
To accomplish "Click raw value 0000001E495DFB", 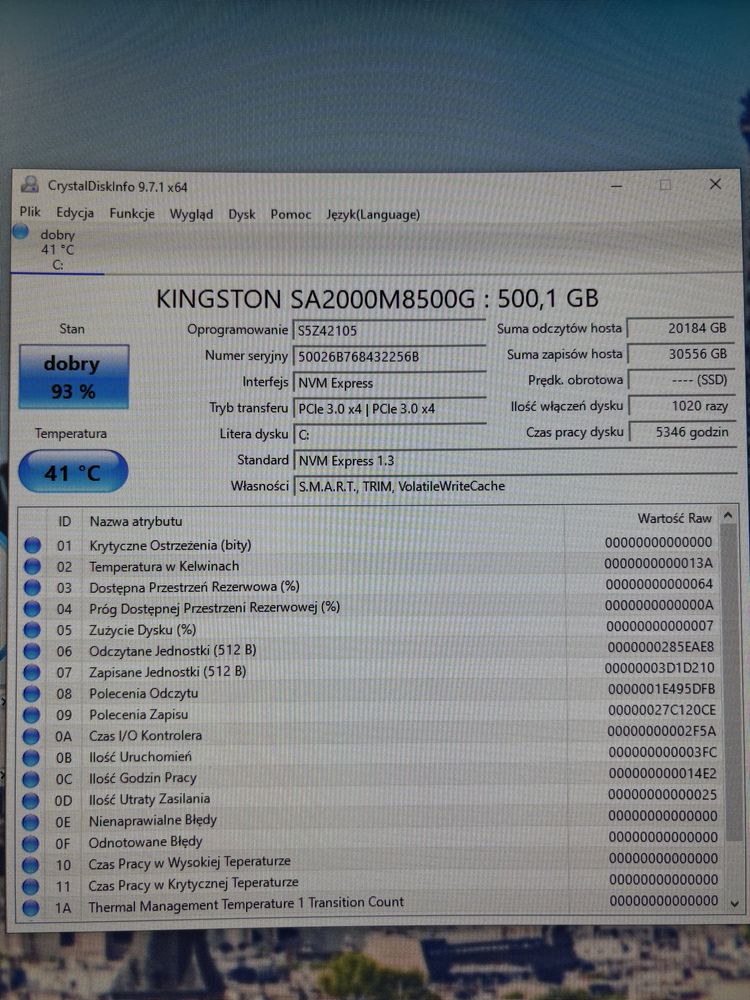I will click(x=661, y=689).
